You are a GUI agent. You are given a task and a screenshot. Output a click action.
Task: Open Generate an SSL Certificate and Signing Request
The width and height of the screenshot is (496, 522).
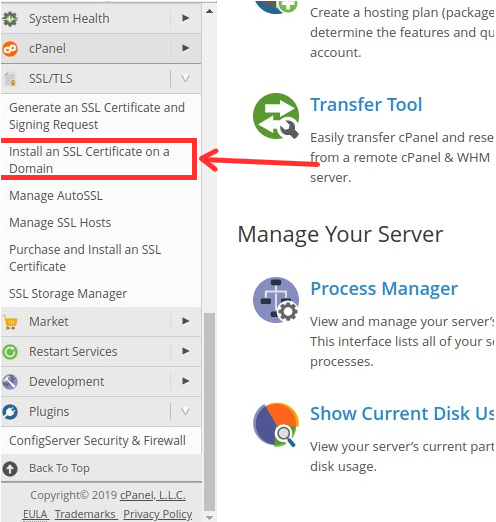[x=97, y=116]
